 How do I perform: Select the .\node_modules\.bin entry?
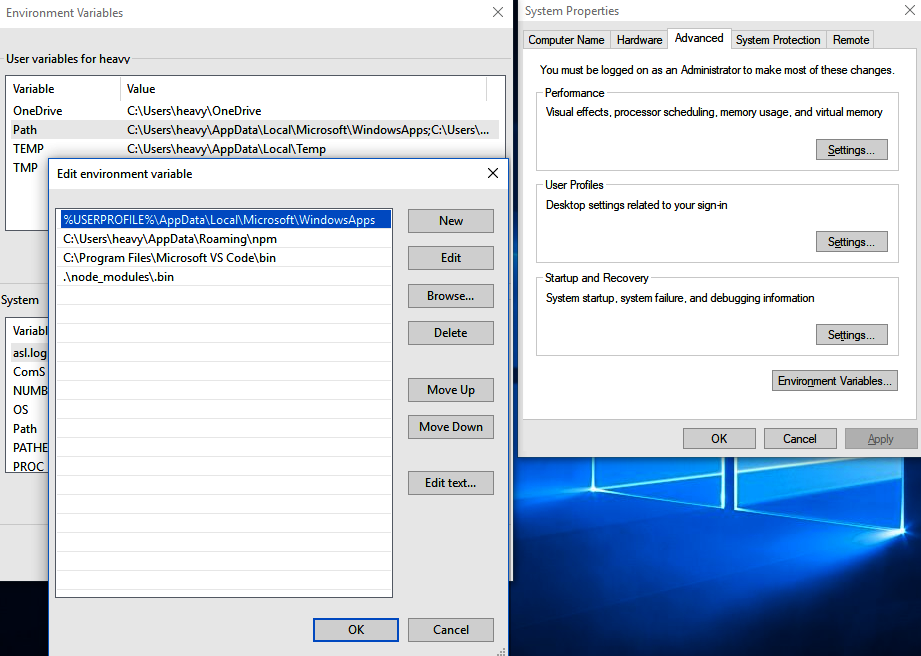pyautogui.click(x=118, y=277)
